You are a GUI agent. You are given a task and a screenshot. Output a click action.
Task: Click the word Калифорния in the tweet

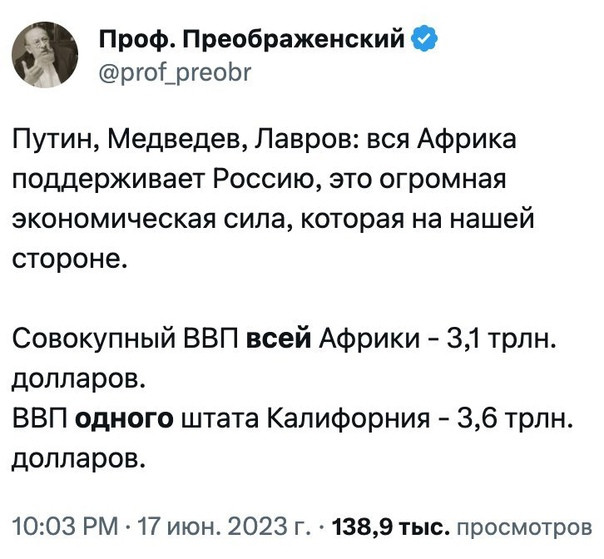[x=347, y=420]
